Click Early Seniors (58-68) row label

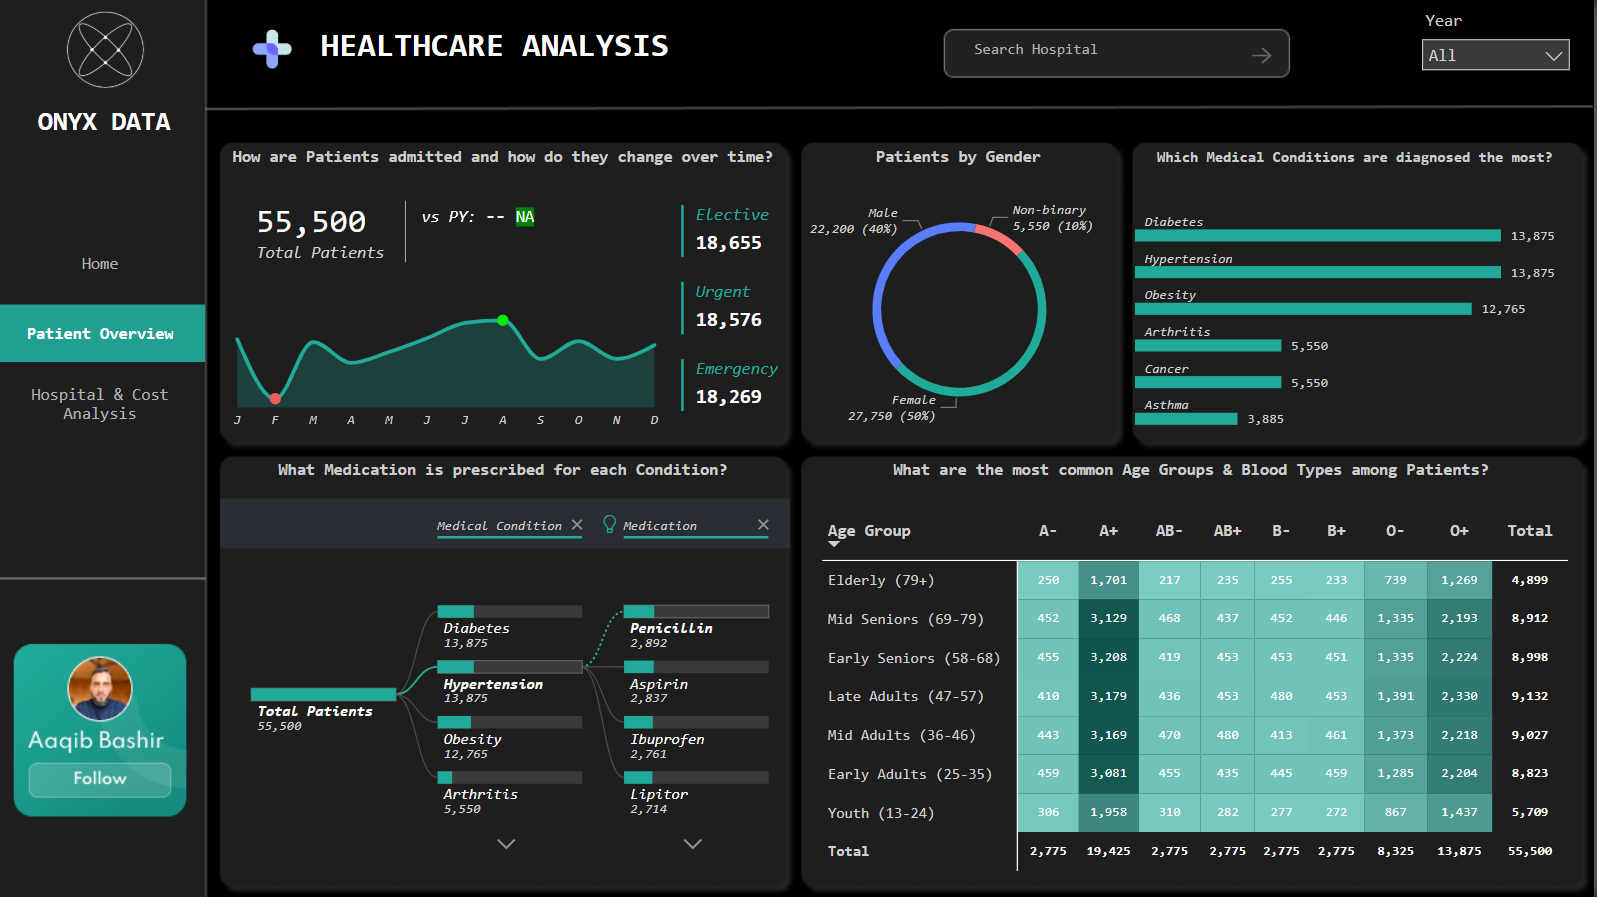tap(913, 658)
